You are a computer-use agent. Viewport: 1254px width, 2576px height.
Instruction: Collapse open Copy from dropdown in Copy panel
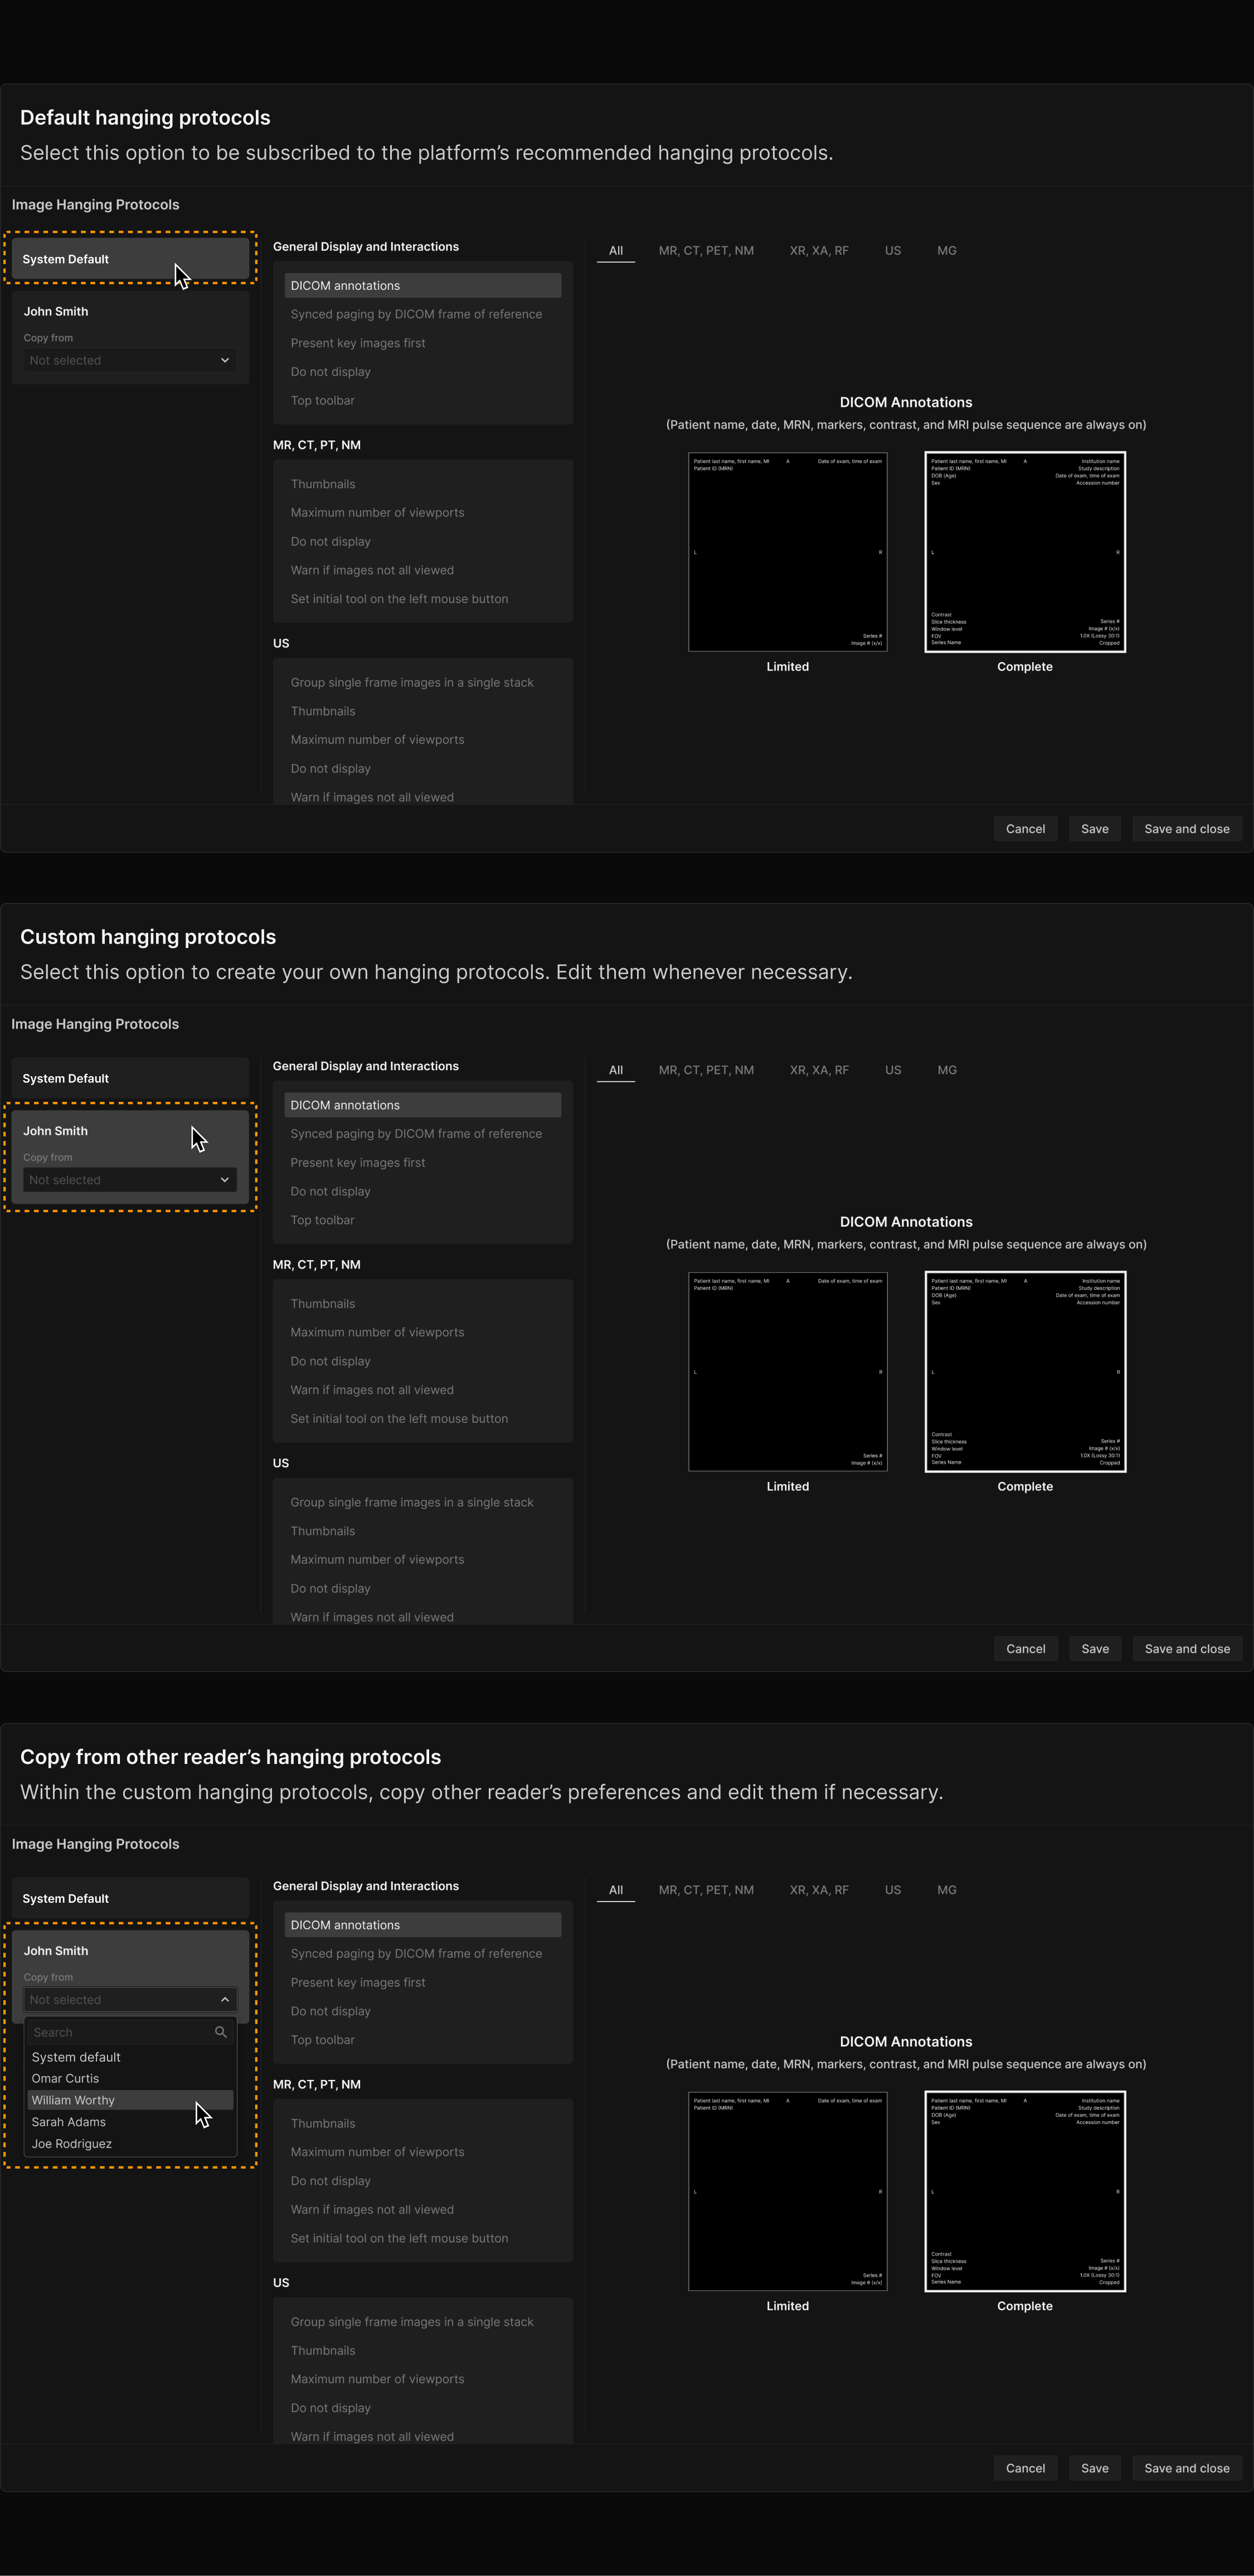(x=130, y=2000)
